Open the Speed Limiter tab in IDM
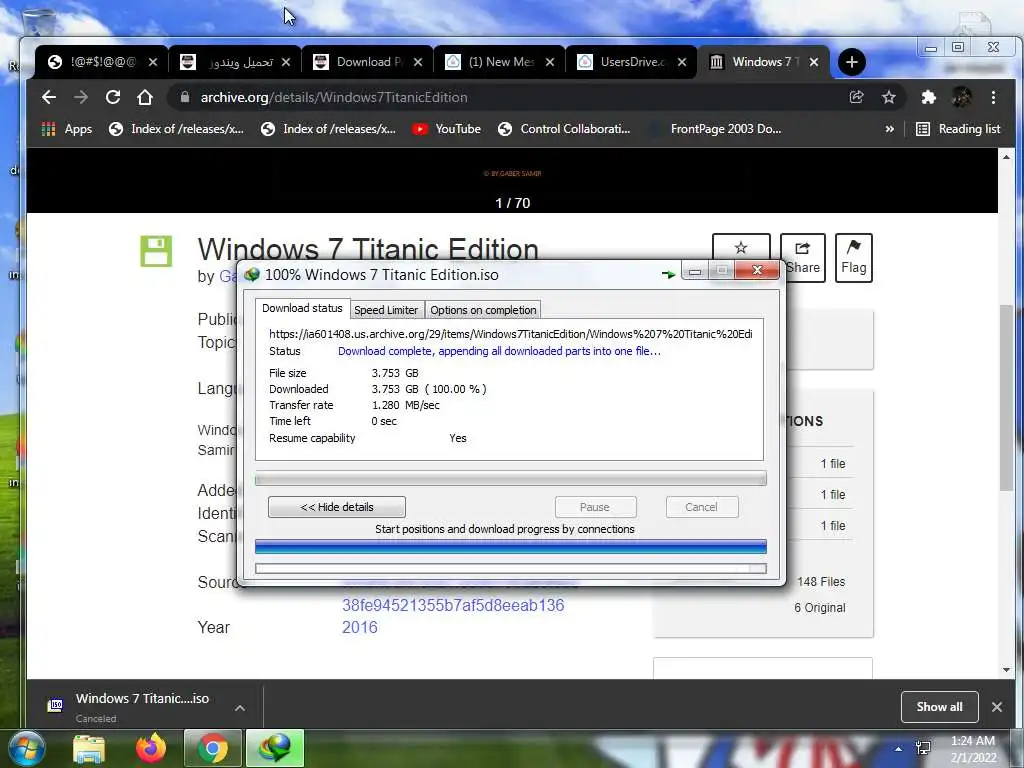This screenshot has width=1024, height=768. [x=386, y=310]
